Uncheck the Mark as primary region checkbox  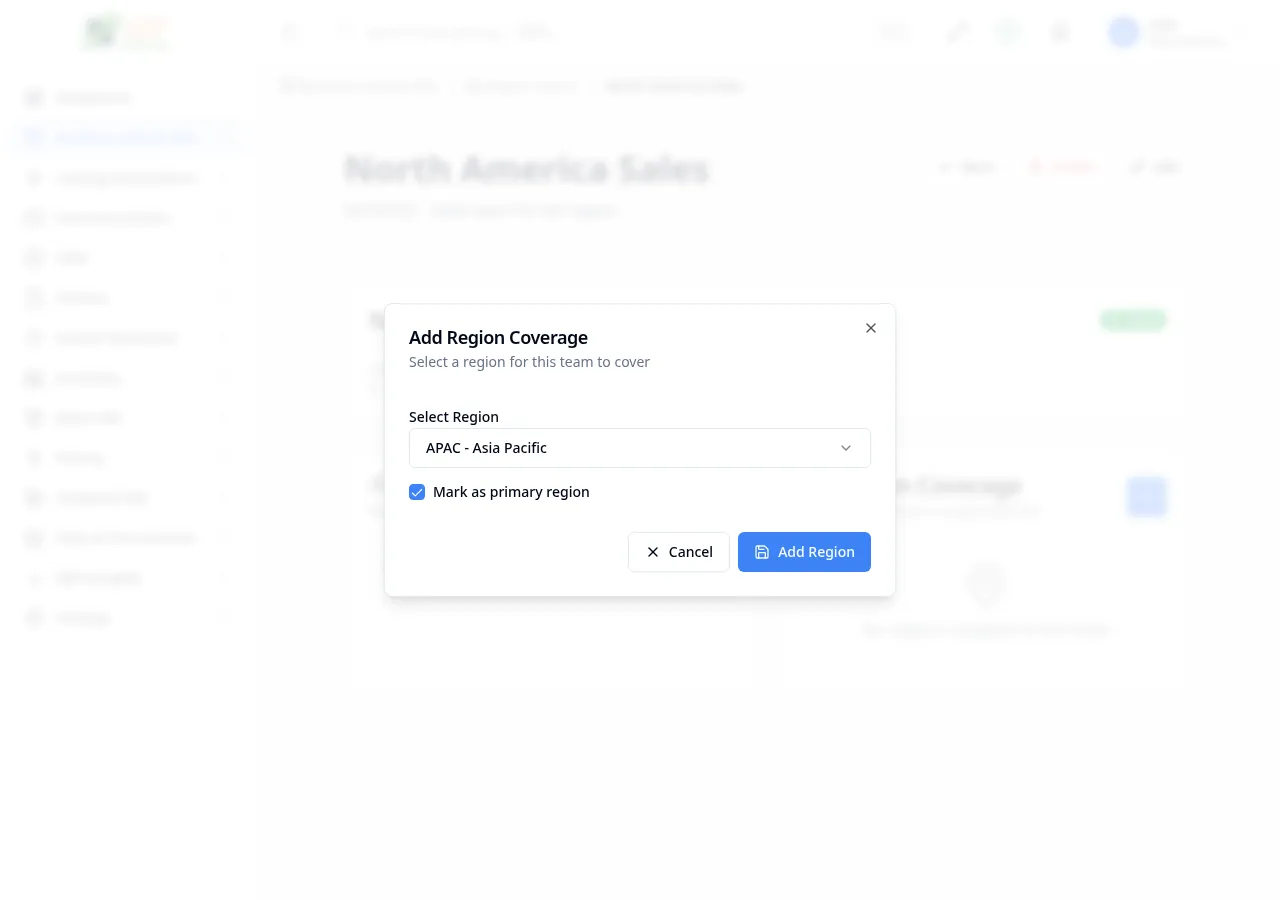417,492
